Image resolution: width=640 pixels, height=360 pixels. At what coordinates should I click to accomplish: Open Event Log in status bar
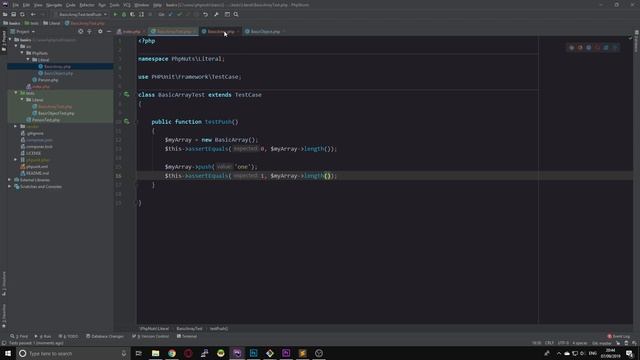[618, 336]
